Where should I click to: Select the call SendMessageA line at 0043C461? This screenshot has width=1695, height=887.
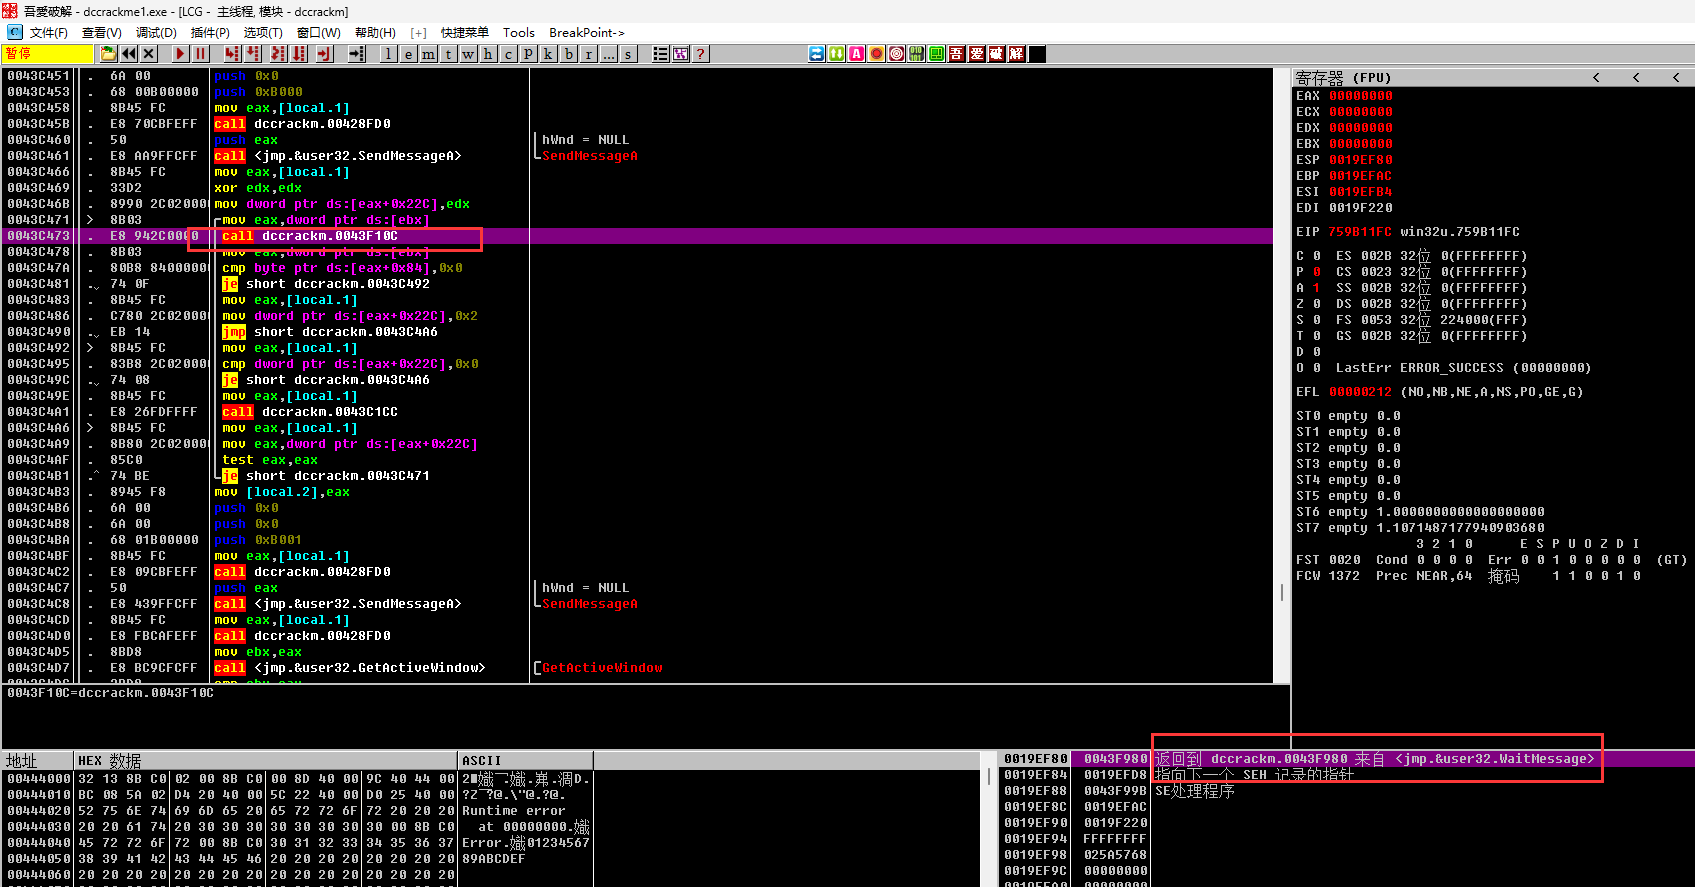pyautogui.click(x=638, y=156)
